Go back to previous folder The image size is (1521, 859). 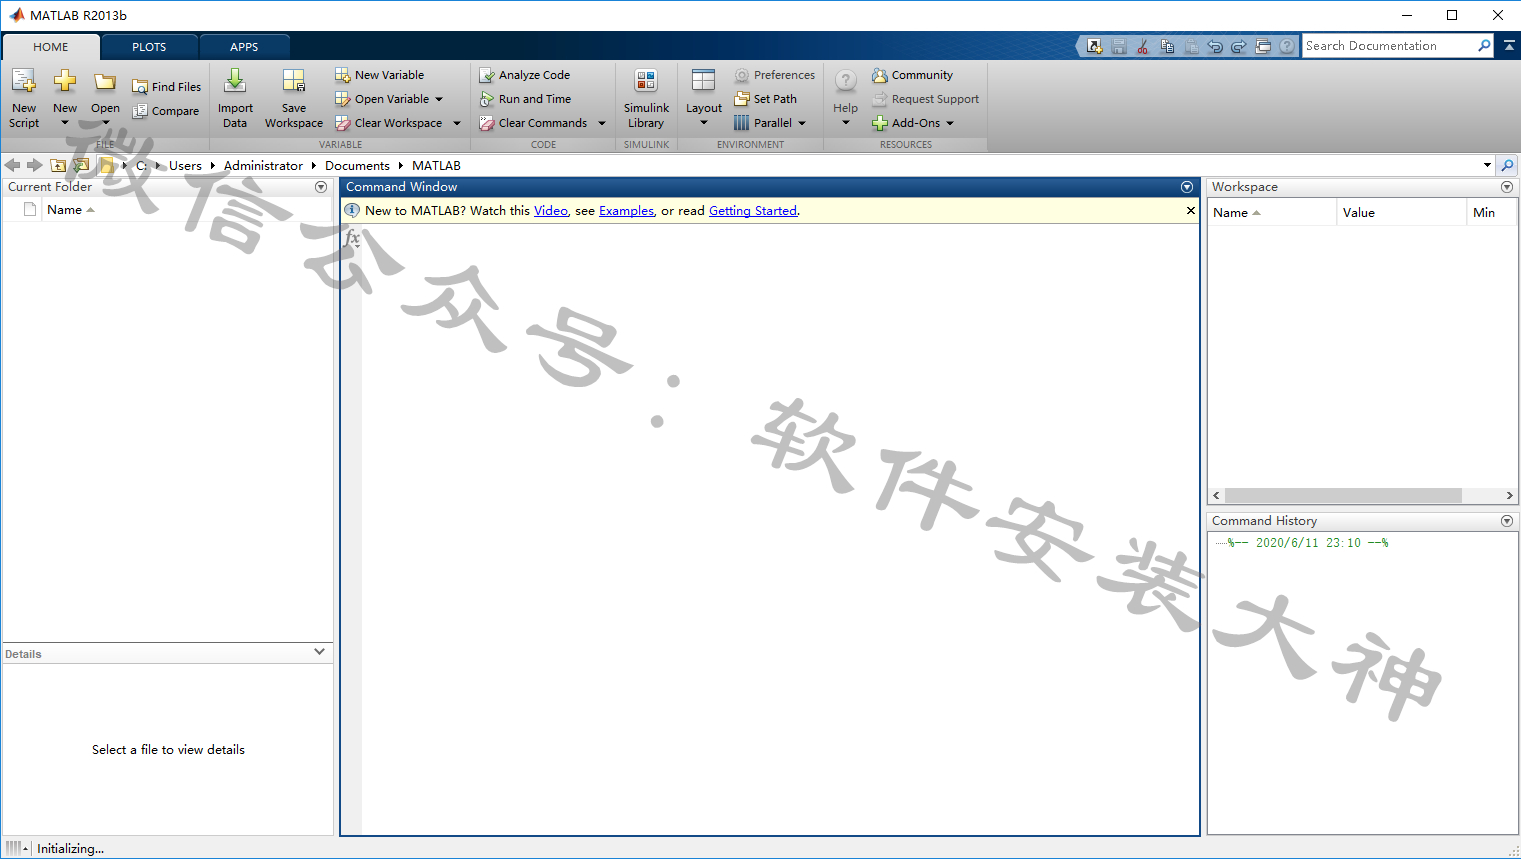point(12,165)
